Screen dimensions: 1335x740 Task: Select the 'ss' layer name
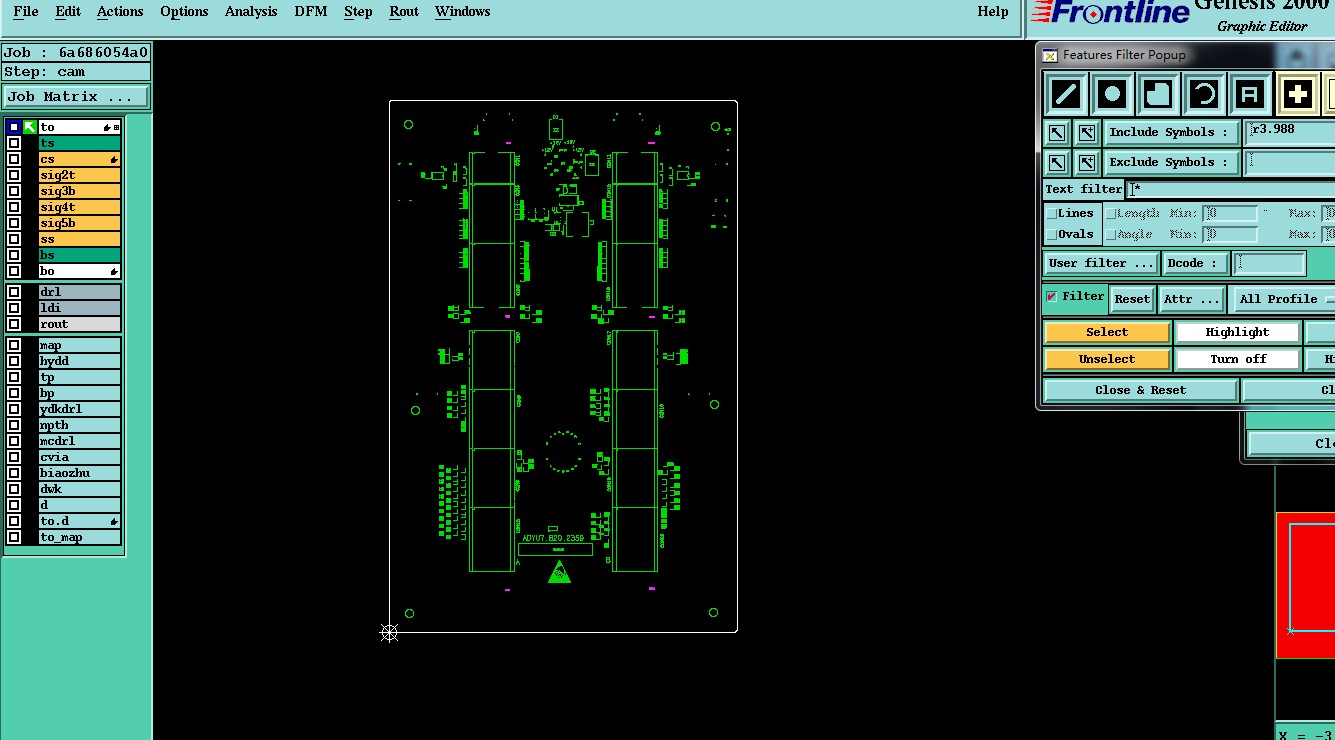click(x=79, y=239)
